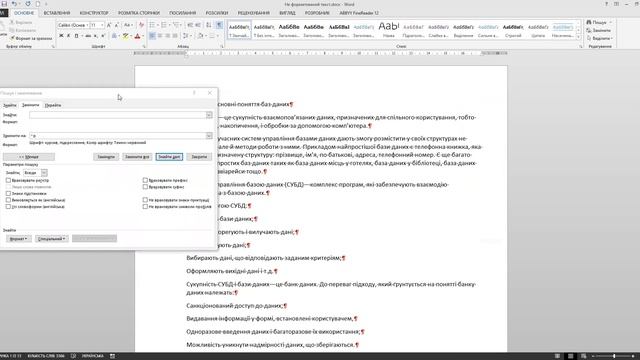The height and width of the screenshot is (360, 640).
Task: Open the Посилання ribbon tab
Action: click(182, 13)
